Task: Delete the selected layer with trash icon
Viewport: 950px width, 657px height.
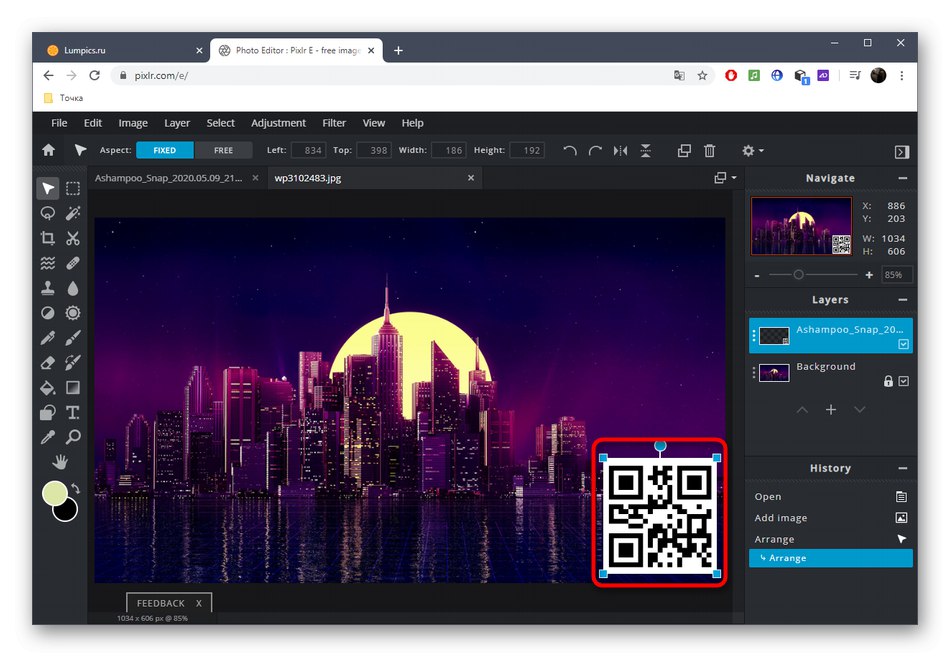Action: click(x=709, y=151)
